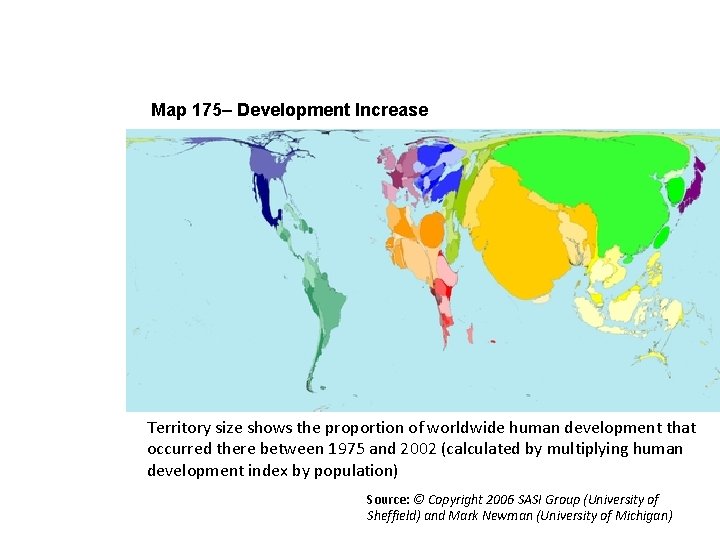Click the caption line 'occurred there between 1975 and 2002'

click(x=414, y=449)
